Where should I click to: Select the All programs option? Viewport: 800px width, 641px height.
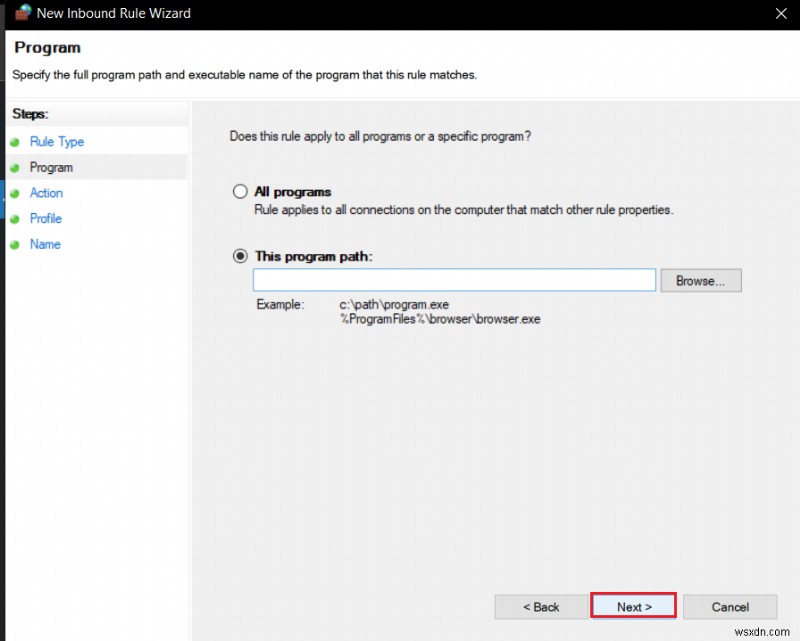(240, 191)
